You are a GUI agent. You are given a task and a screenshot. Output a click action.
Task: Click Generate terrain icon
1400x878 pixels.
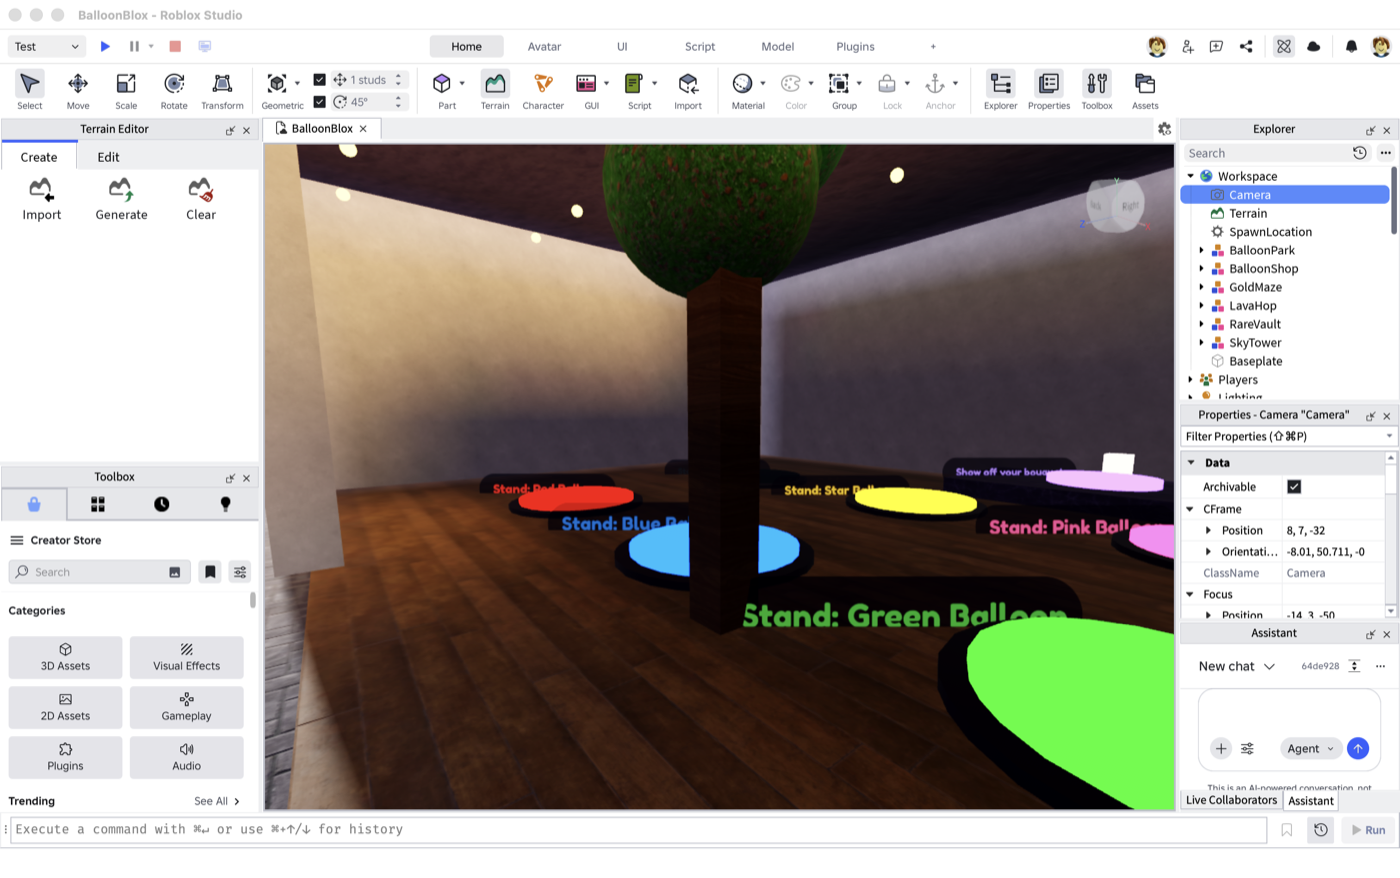pos(121,199)
